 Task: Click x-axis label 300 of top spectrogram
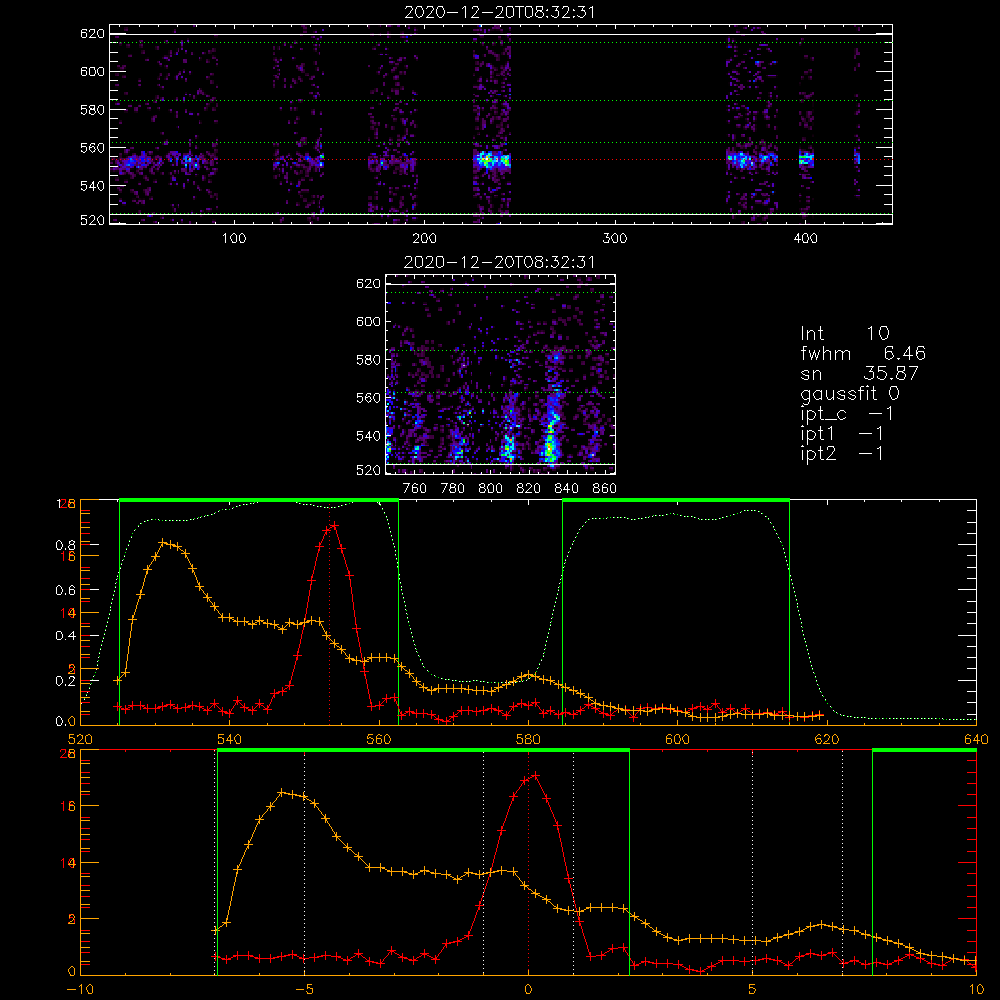click(615, 239)
